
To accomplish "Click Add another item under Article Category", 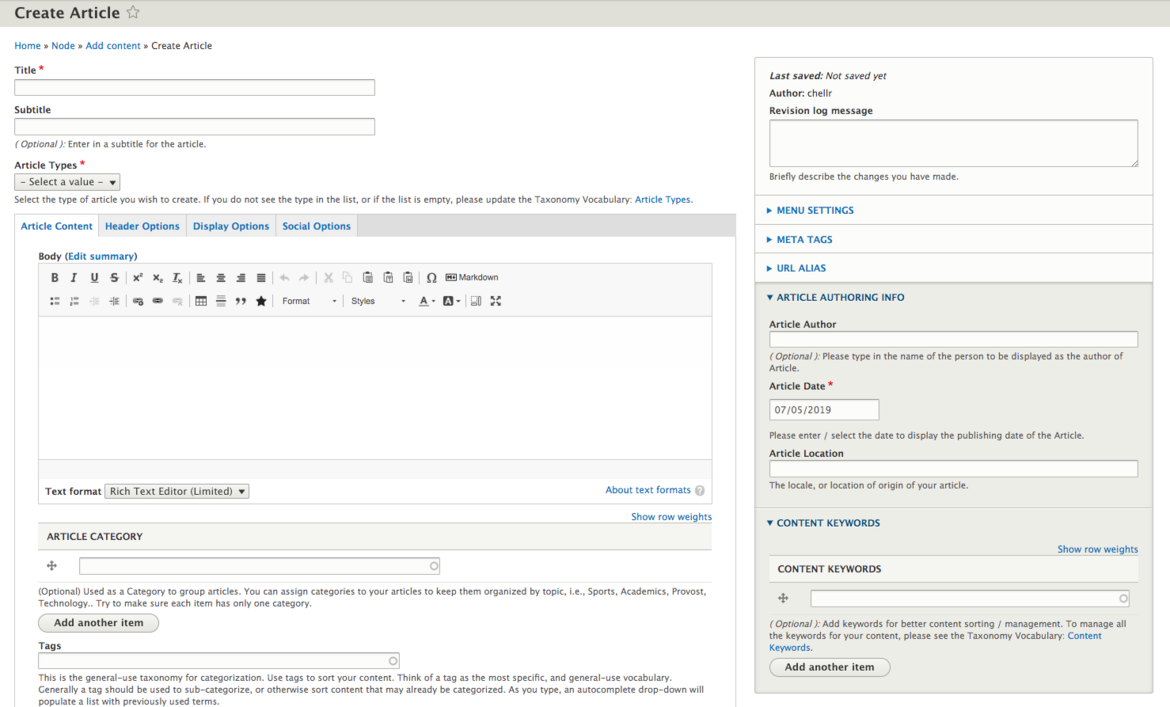I will coord(98,623).
